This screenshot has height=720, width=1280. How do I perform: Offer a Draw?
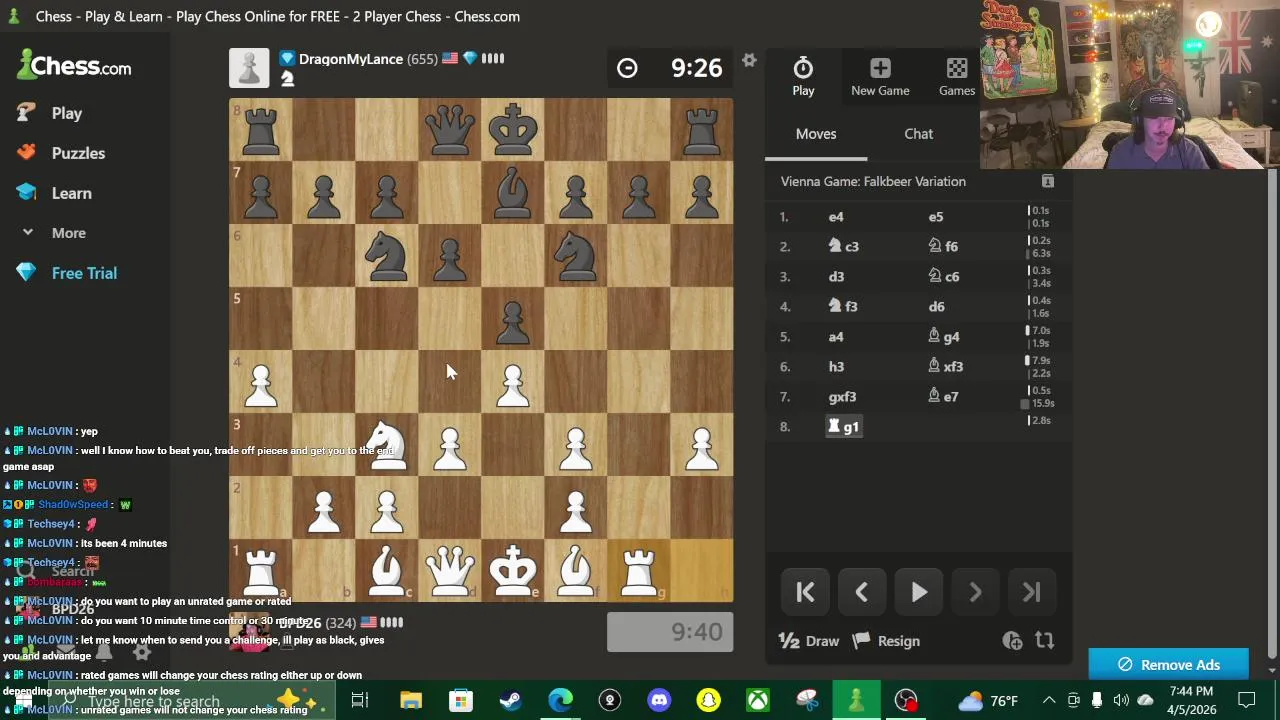click(809, 641)
